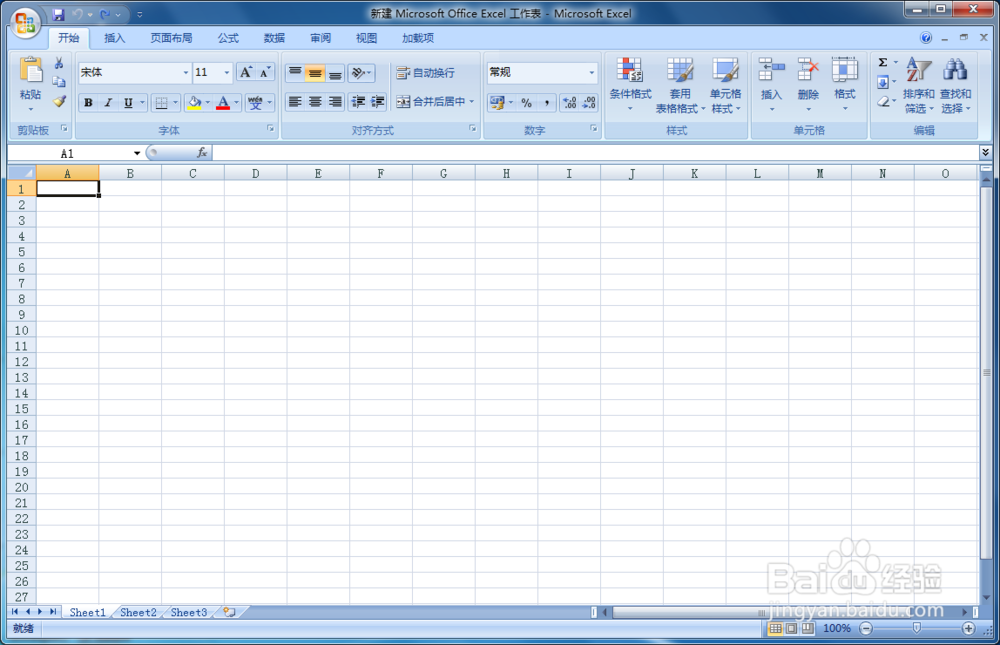The width and height of the screenshot is (1000, 645).
Task: Open 单元格样式 cell styles
Action: tap(726, 85)
